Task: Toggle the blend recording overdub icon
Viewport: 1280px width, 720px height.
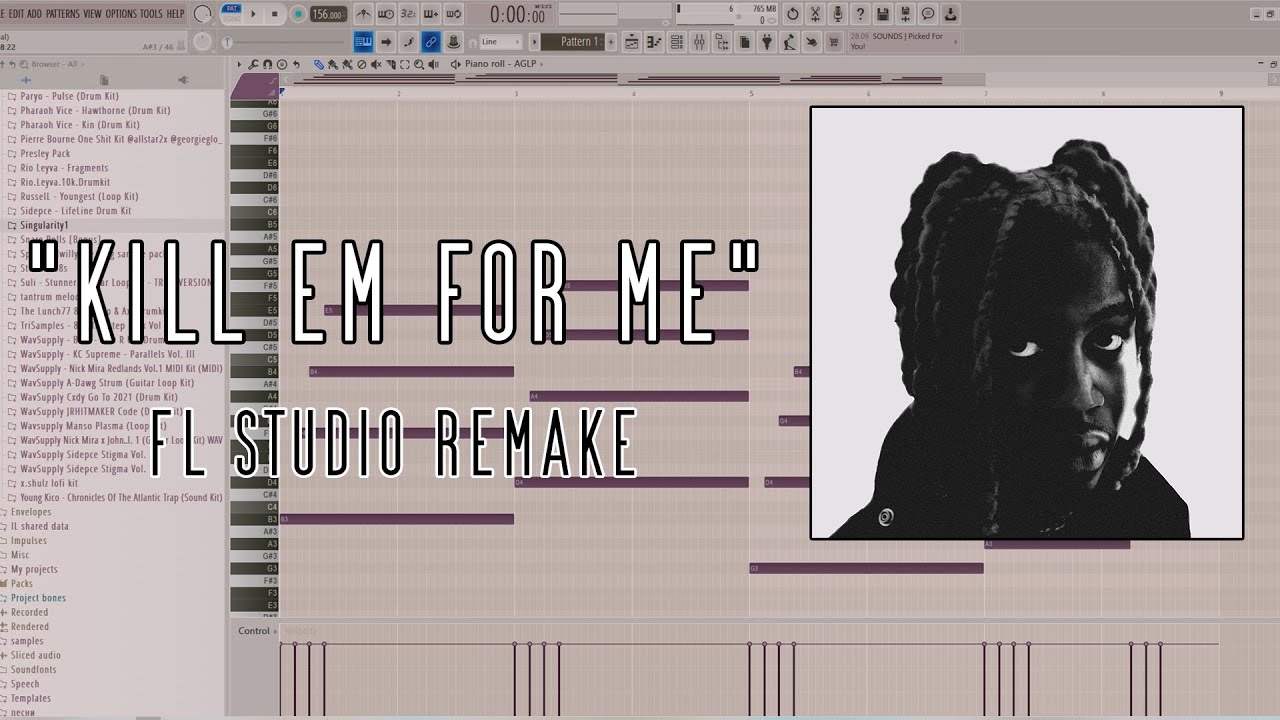Action: coord(431,14)
